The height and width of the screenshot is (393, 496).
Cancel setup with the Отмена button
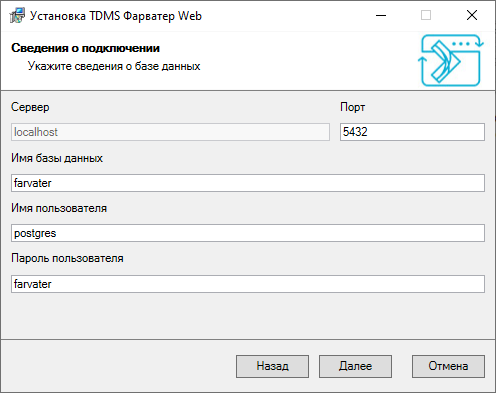pyautogui.click(x=448, y=366)
